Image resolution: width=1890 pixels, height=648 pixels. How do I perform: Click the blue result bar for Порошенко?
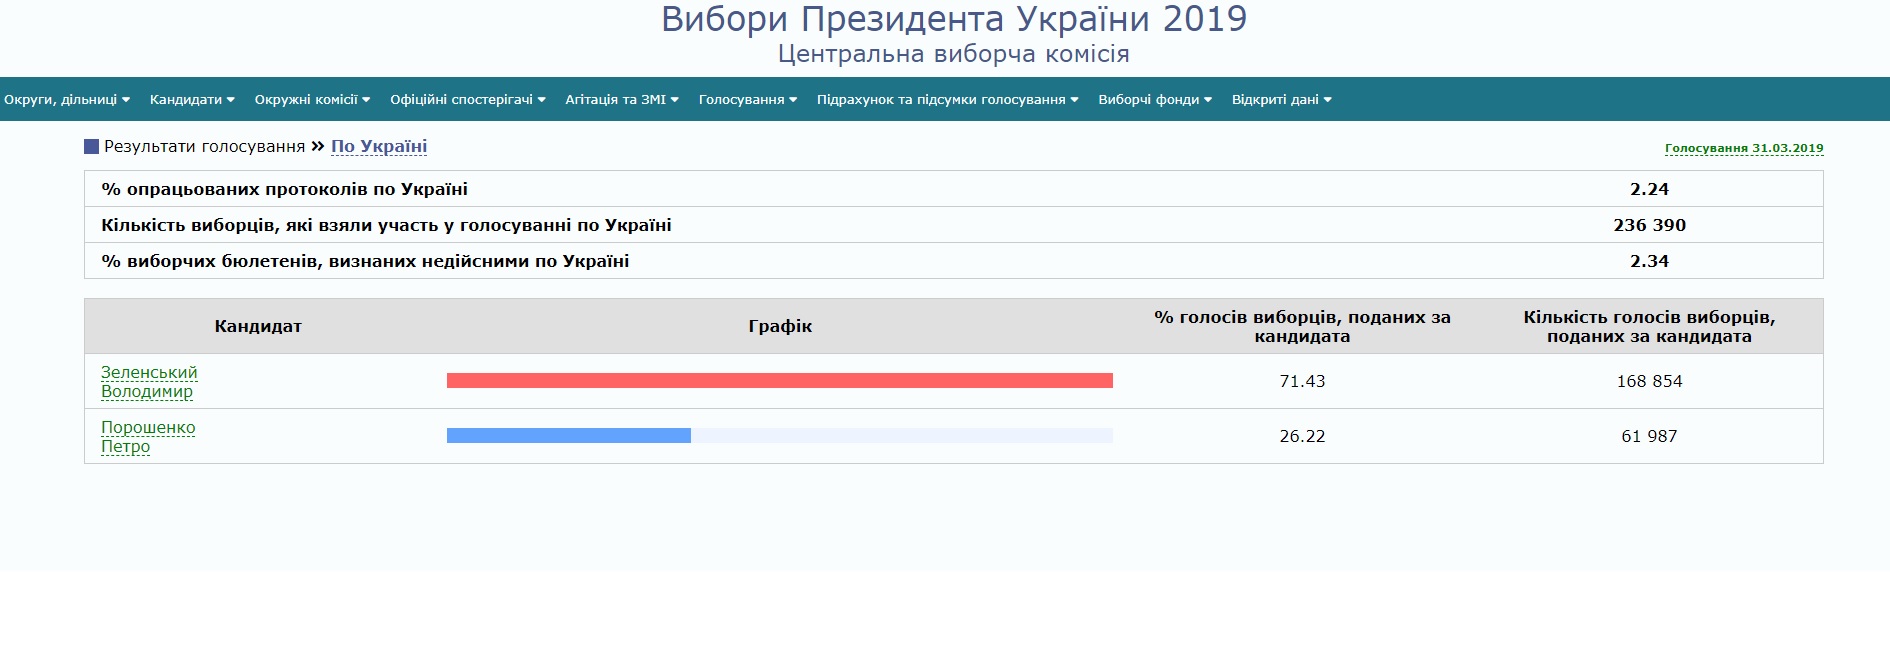[x=568, y=435]
